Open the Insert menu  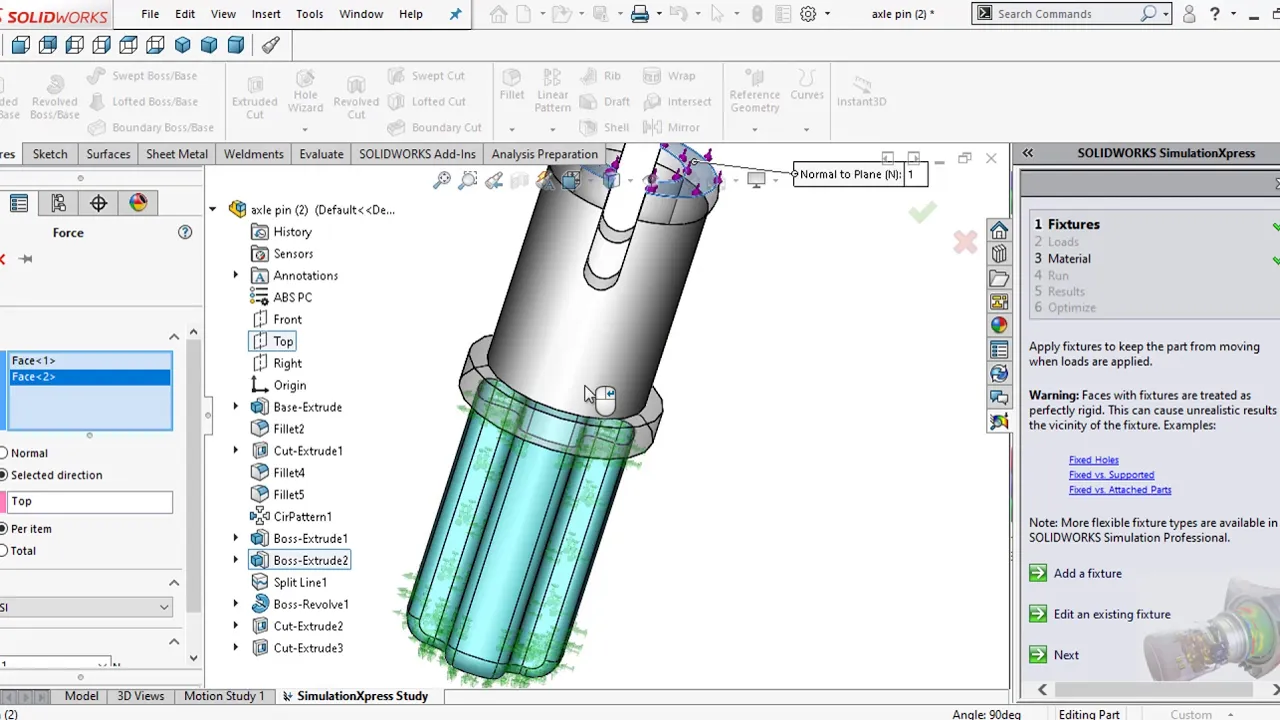tap(266, 14)
